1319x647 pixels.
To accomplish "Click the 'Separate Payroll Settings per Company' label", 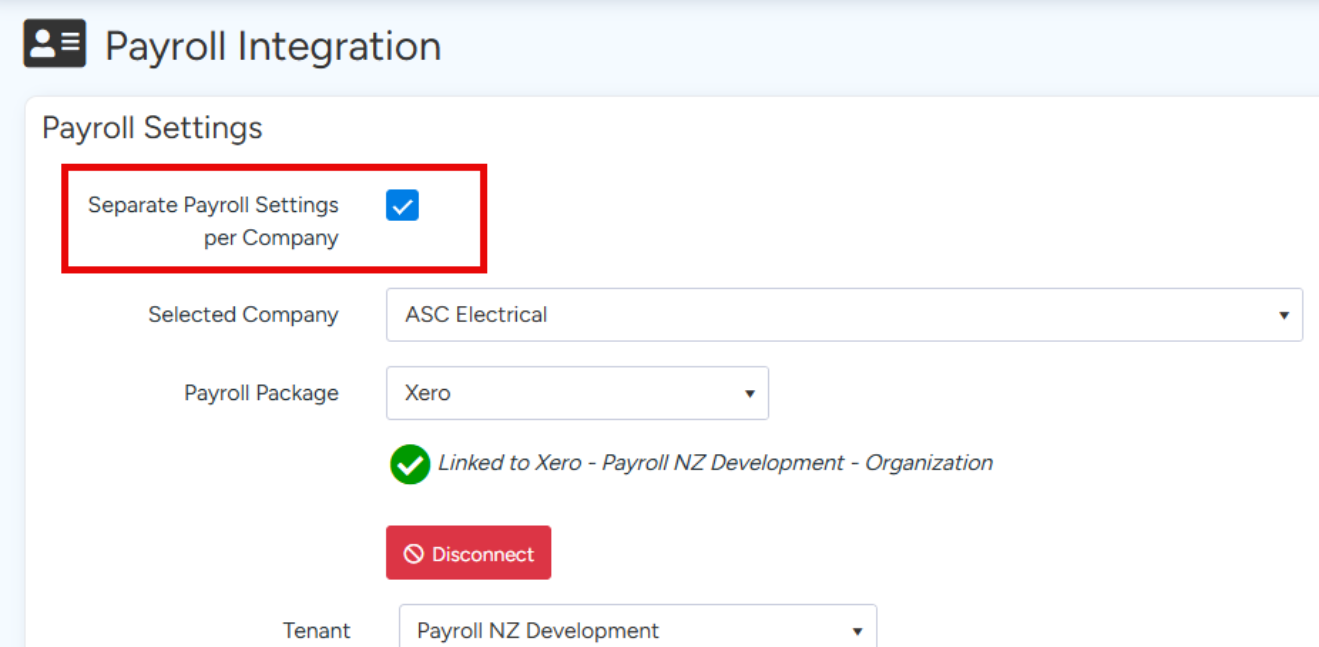I will 213,221.
